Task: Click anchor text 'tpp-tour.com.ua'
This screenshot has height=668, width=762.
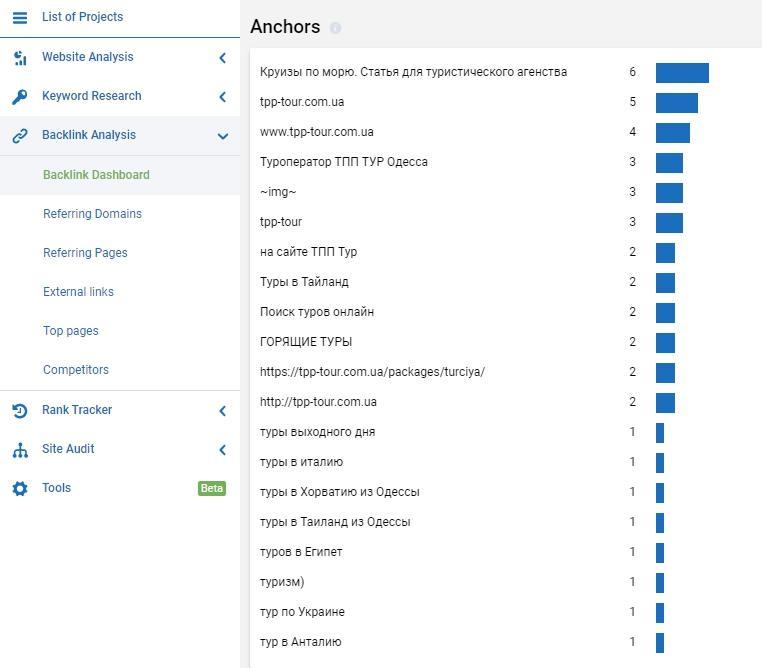Action: click(302, 102)
